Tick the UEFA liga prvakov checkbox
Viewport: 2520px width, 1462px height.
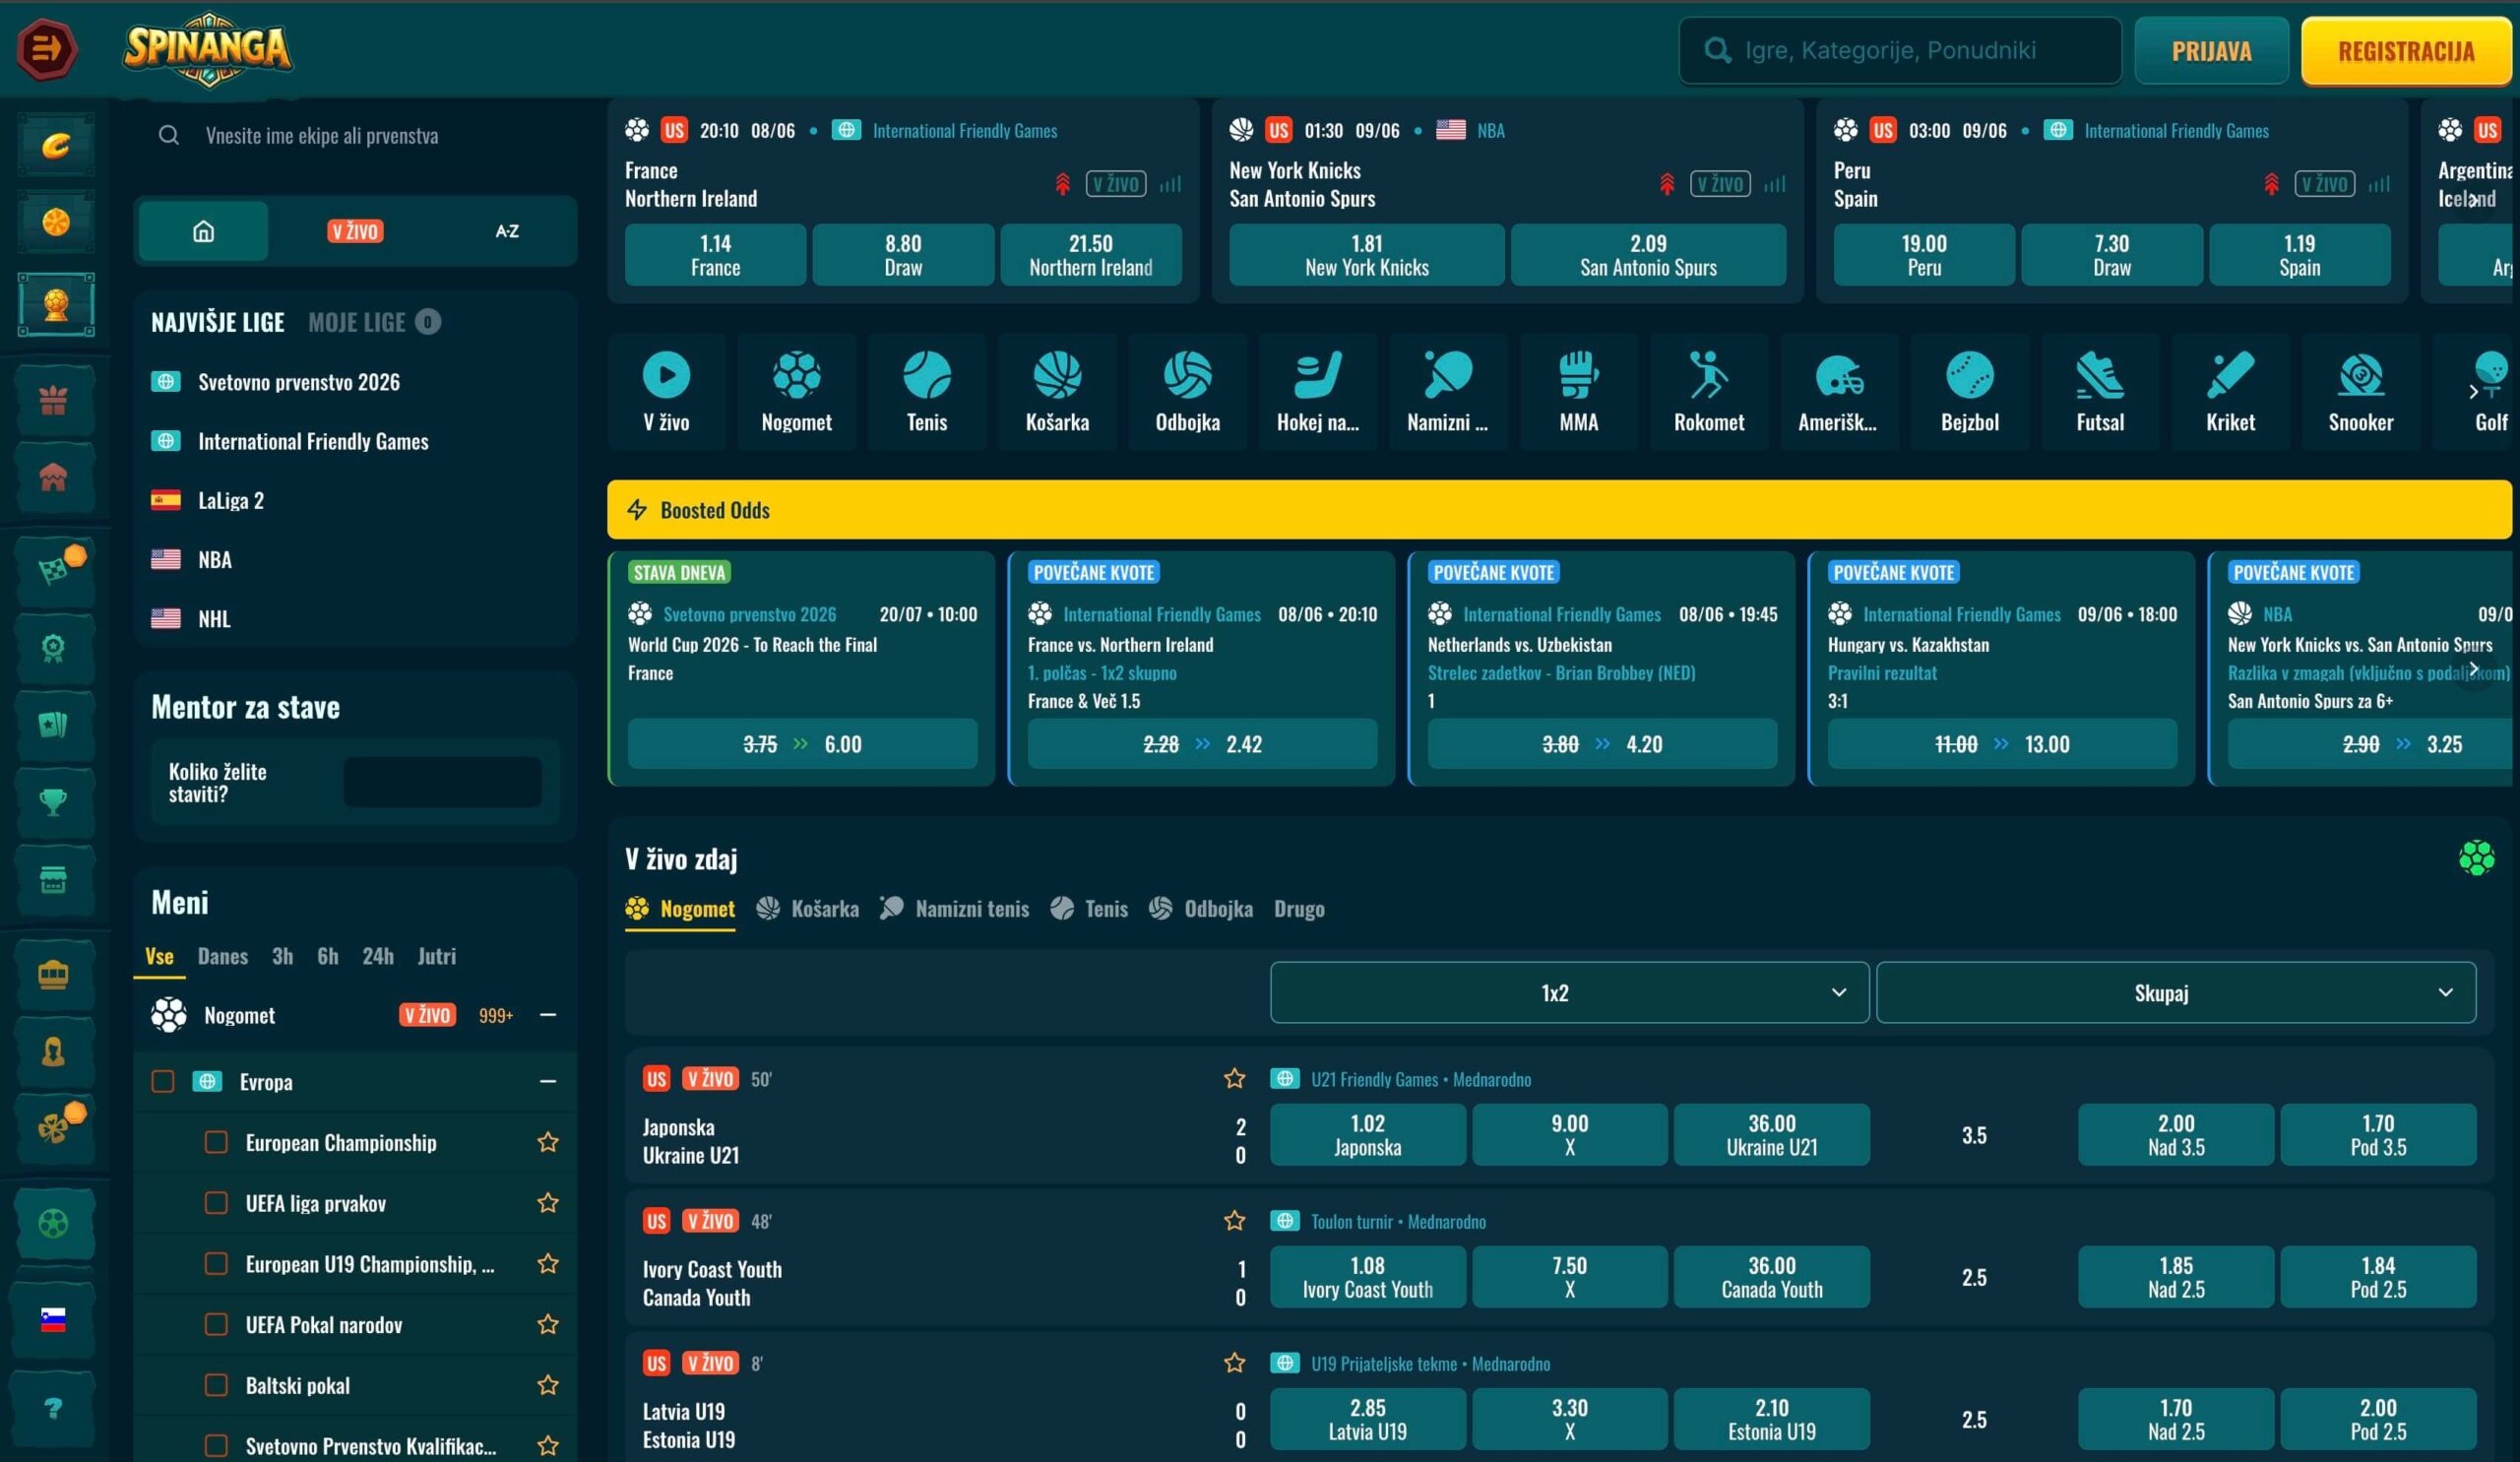(x=216, y=1203)
